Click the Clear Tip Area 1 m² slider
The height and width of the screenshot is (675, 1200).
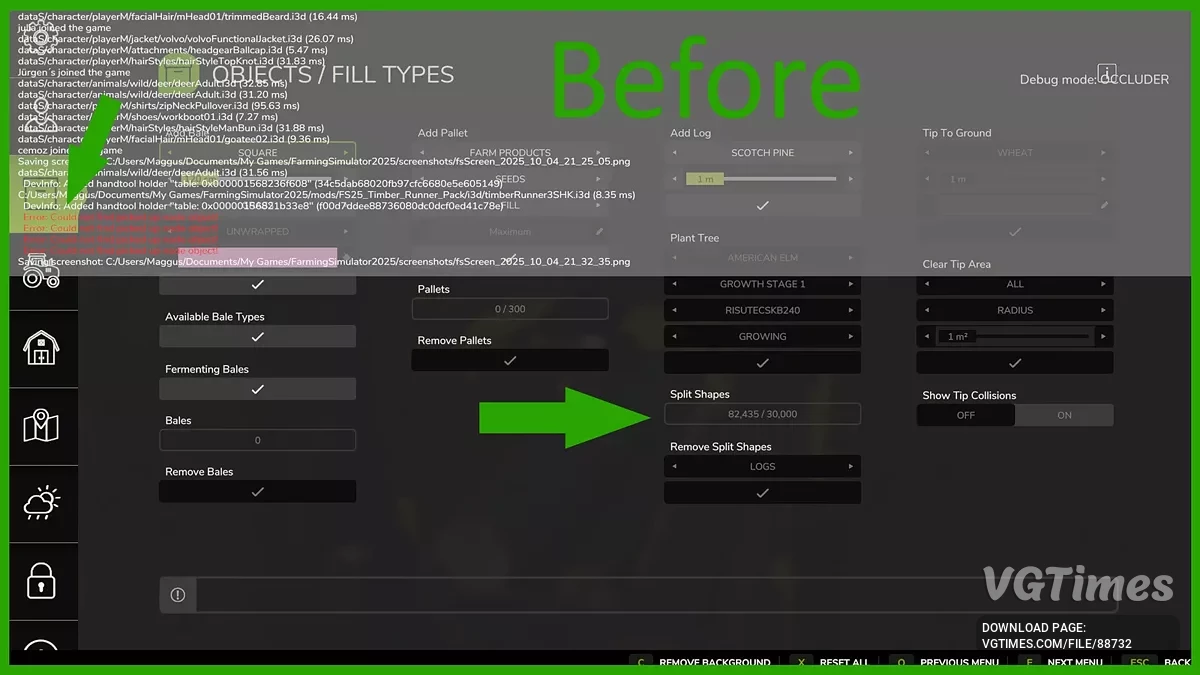pyautogui.click(x=1015, y=337)
